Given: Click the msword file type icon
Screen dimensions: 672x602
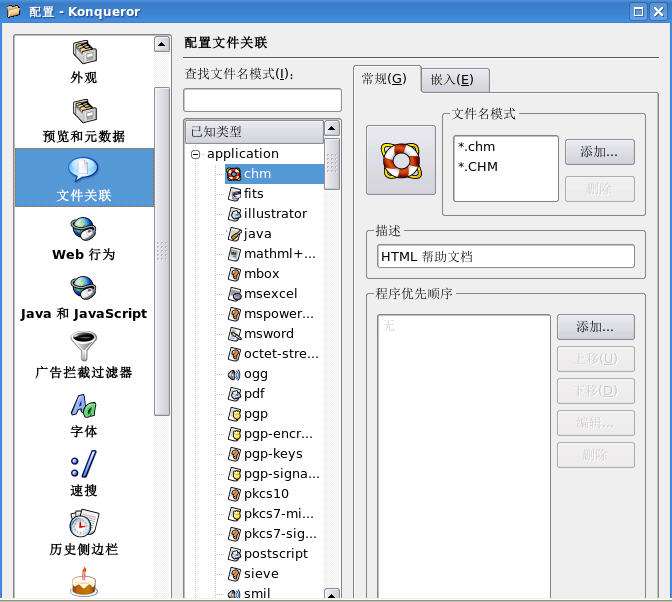Looking at the screenshot, I should click(234, 334).
